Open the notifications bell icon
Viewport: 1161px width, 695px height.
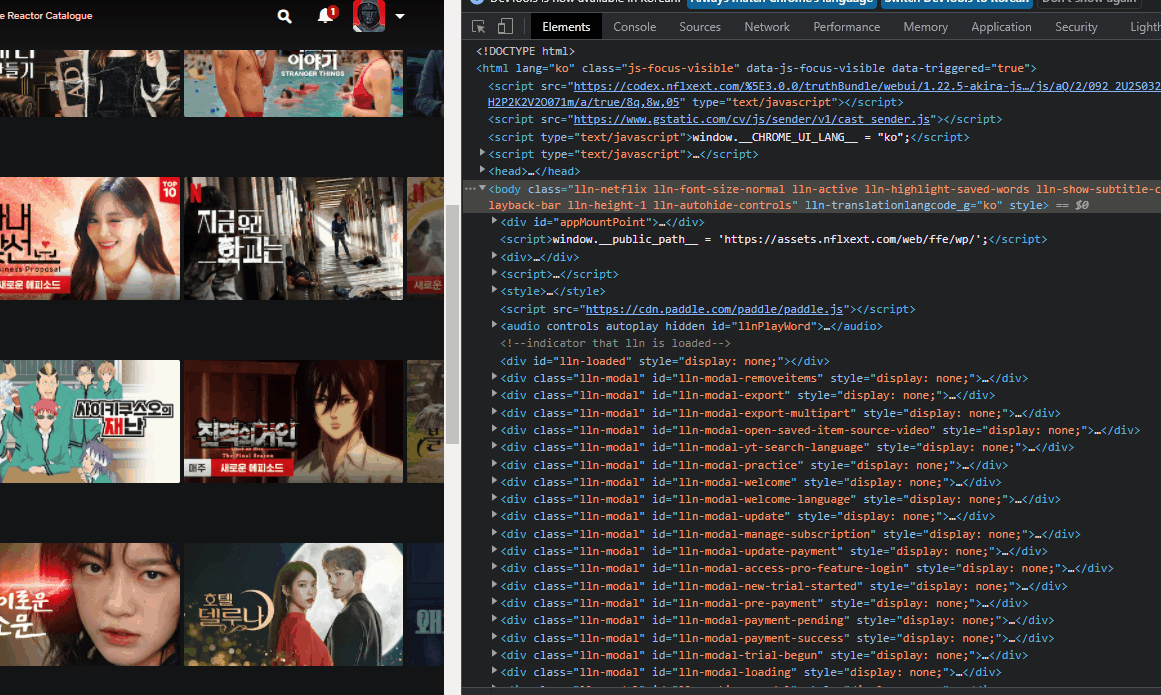[x=326, y=15]
